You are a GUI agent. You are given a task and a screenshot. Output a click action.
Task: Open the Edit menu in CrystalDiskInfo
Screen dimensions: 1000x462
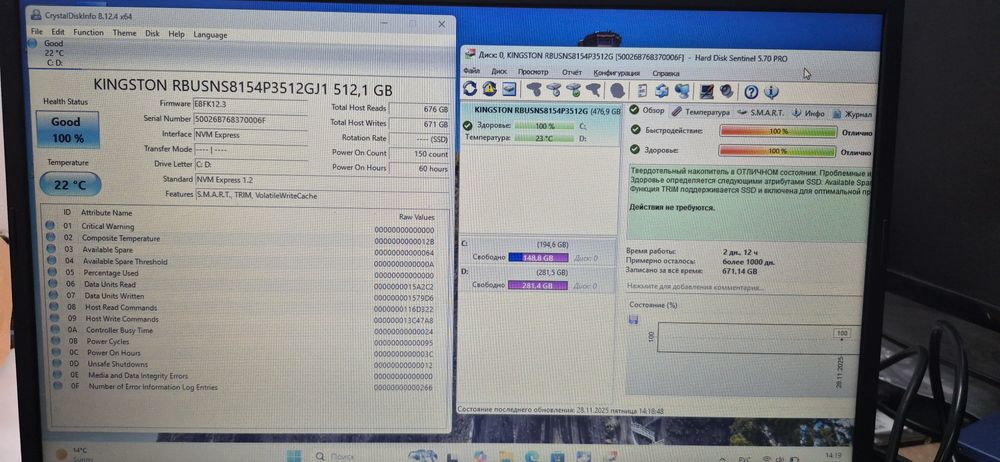point(57,31)
